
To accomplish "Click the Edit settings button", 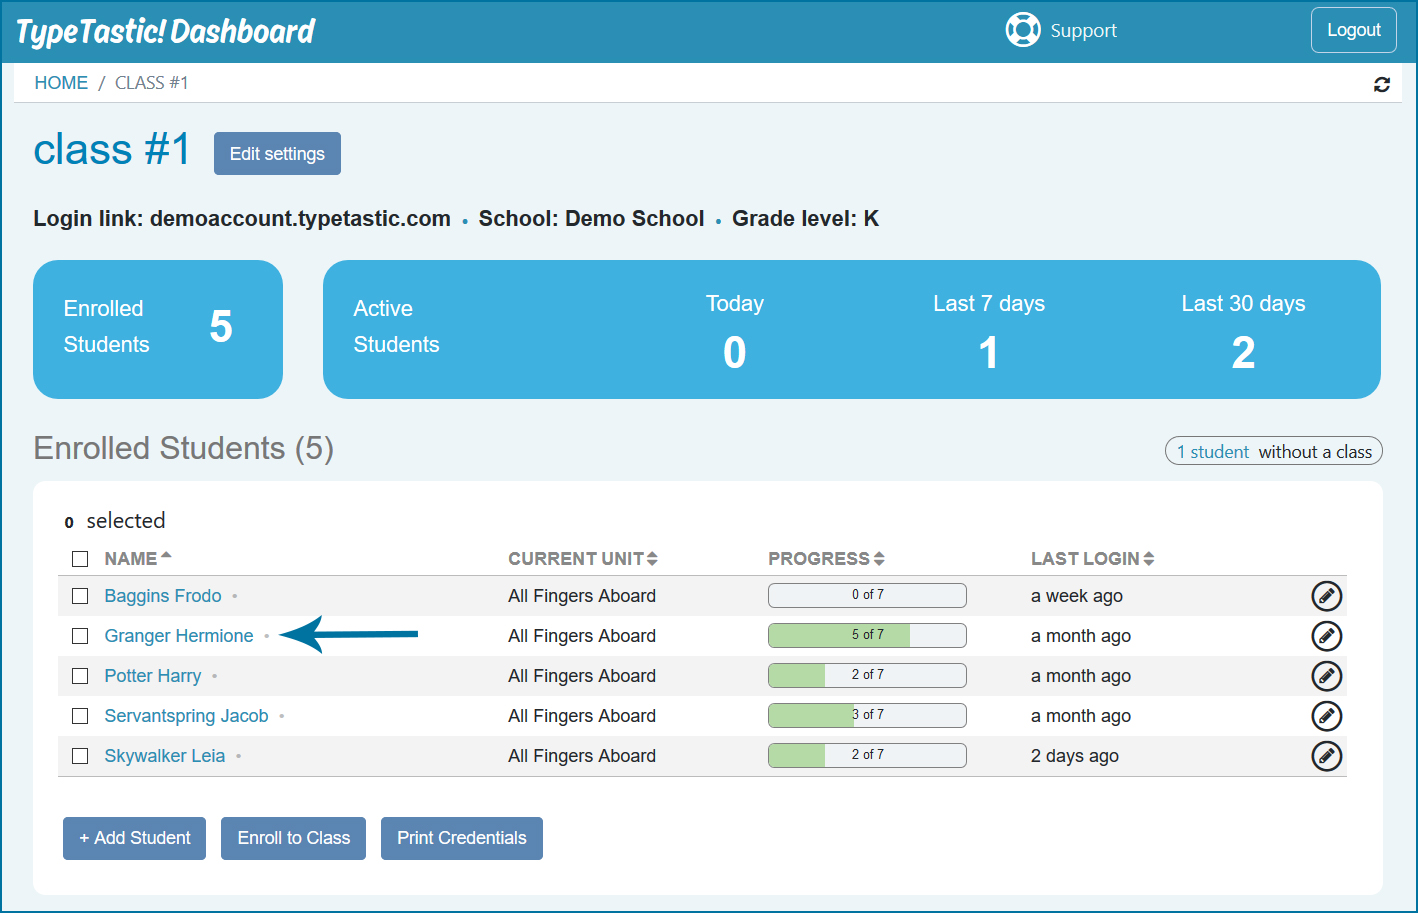I will pos(277,154).
